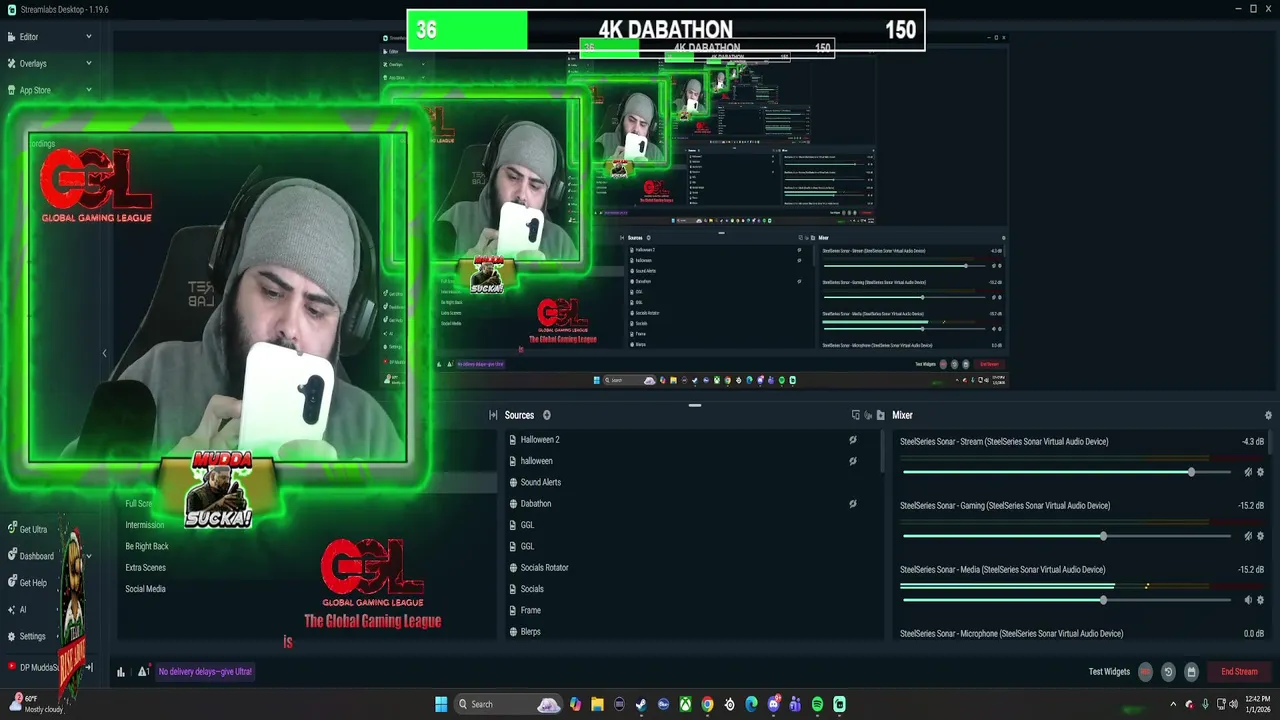Click the No delivery delays give Ultra banner
Image resolution: width=1280 pixels, height=720 pixels.
(x=206, y=672)
